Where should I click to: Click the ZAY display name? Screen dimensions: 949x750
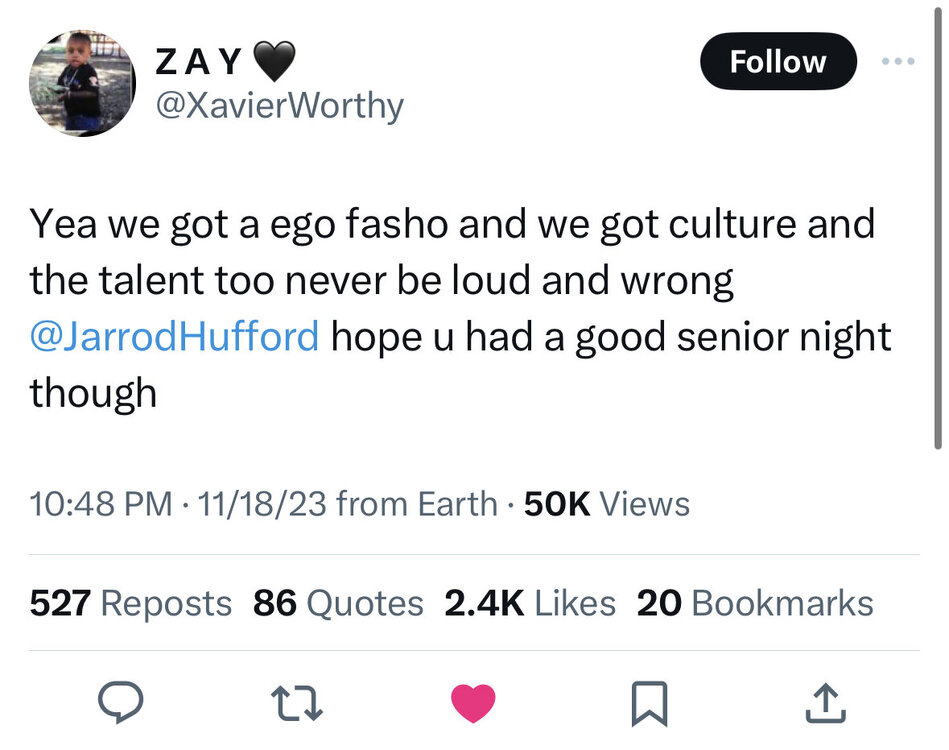point(199,63)
